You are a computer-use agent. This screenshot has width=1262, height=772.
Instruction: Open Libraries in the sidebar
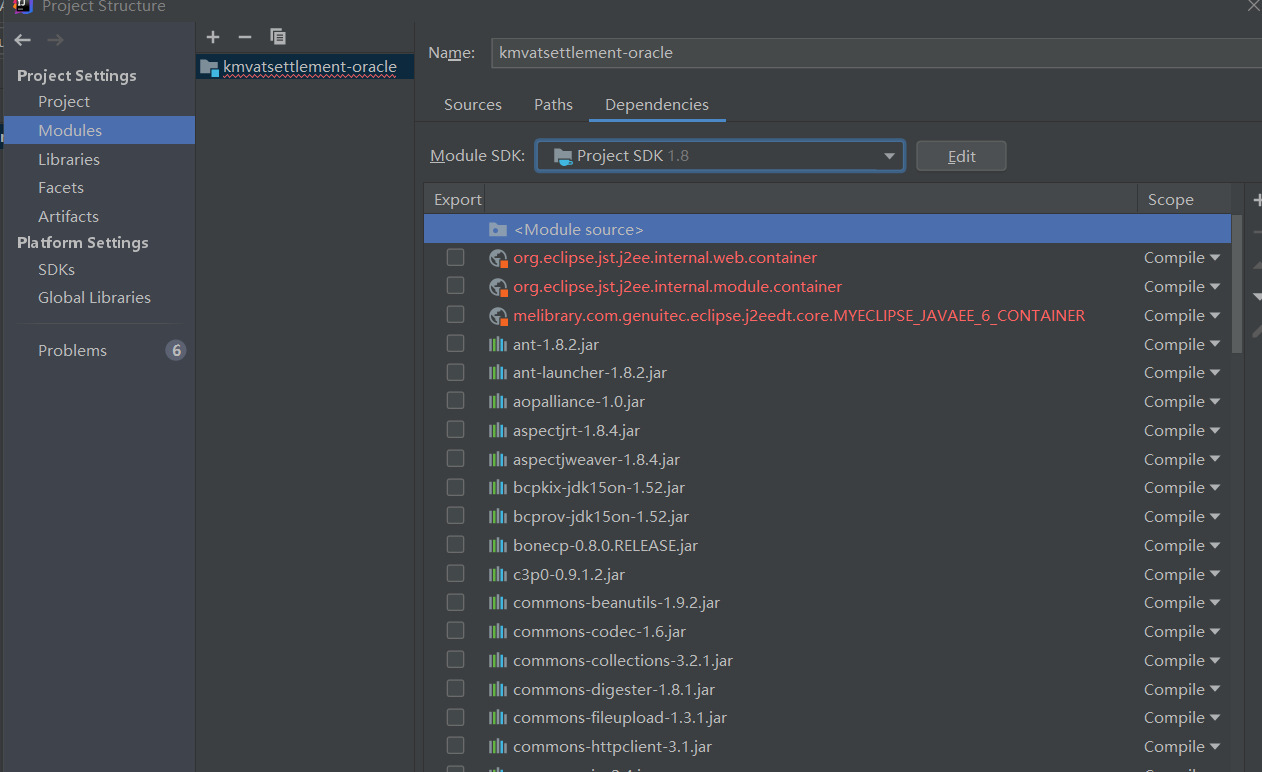pos(69,159)
